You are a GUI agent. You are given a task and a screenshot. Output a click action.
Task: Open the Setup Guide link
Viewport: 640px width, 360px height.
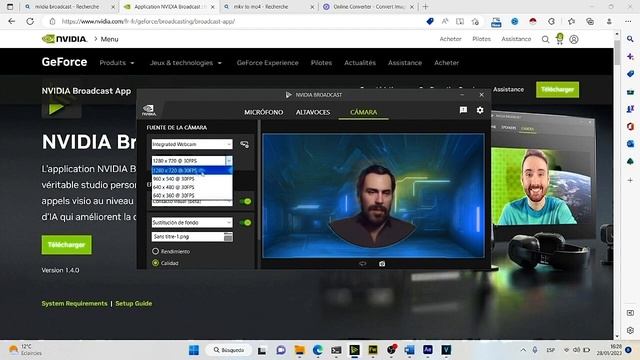click(133, 303)
